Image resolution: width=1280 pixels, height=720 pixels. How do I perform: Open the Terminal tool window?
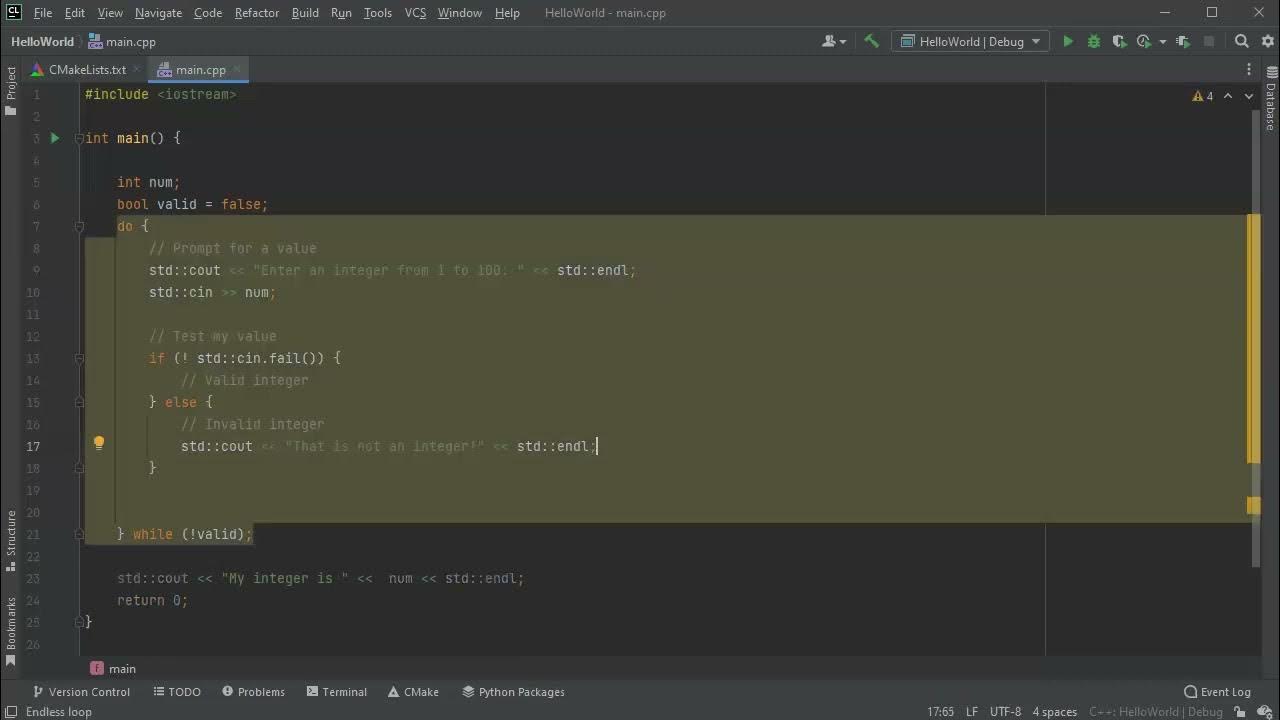click(337, 692)
